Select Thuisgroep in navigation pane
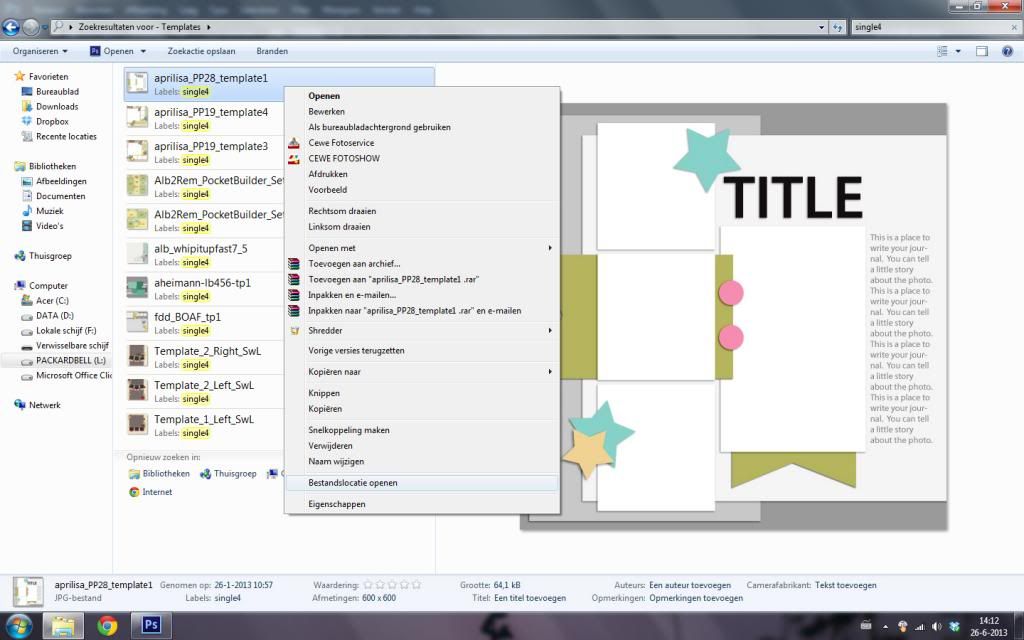 tap(50, 255)
